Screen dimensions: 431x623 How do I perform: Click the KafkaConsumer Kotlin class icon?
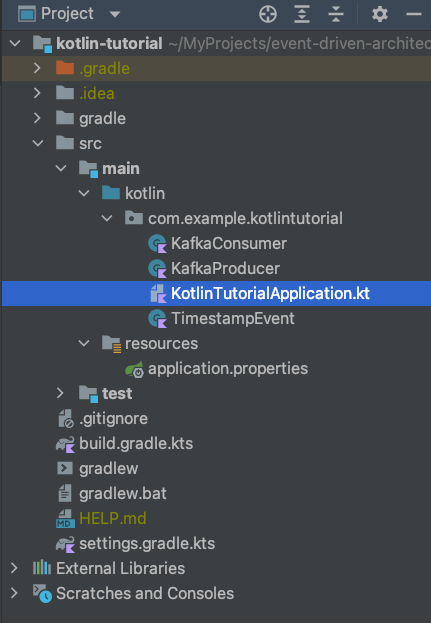click(157, 244)
